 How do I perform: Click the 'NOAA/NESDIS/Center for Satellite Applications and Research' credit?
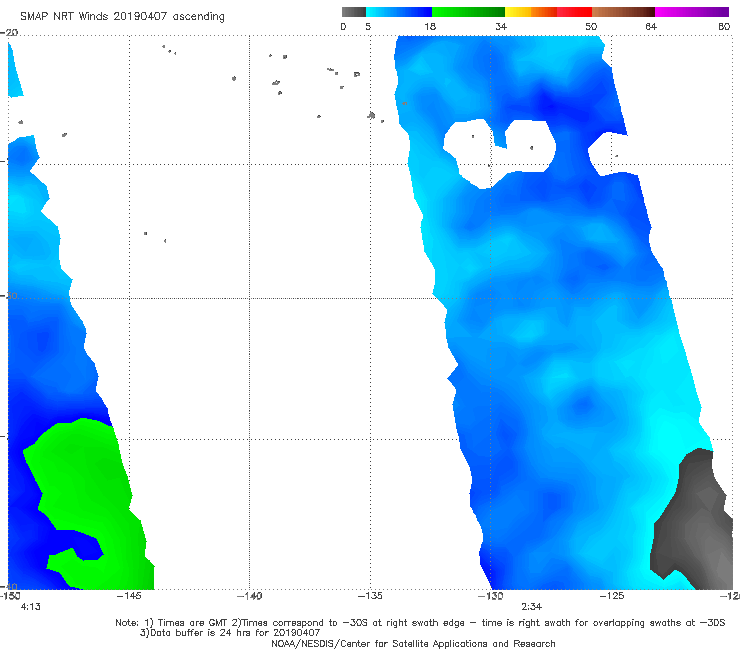413,643
